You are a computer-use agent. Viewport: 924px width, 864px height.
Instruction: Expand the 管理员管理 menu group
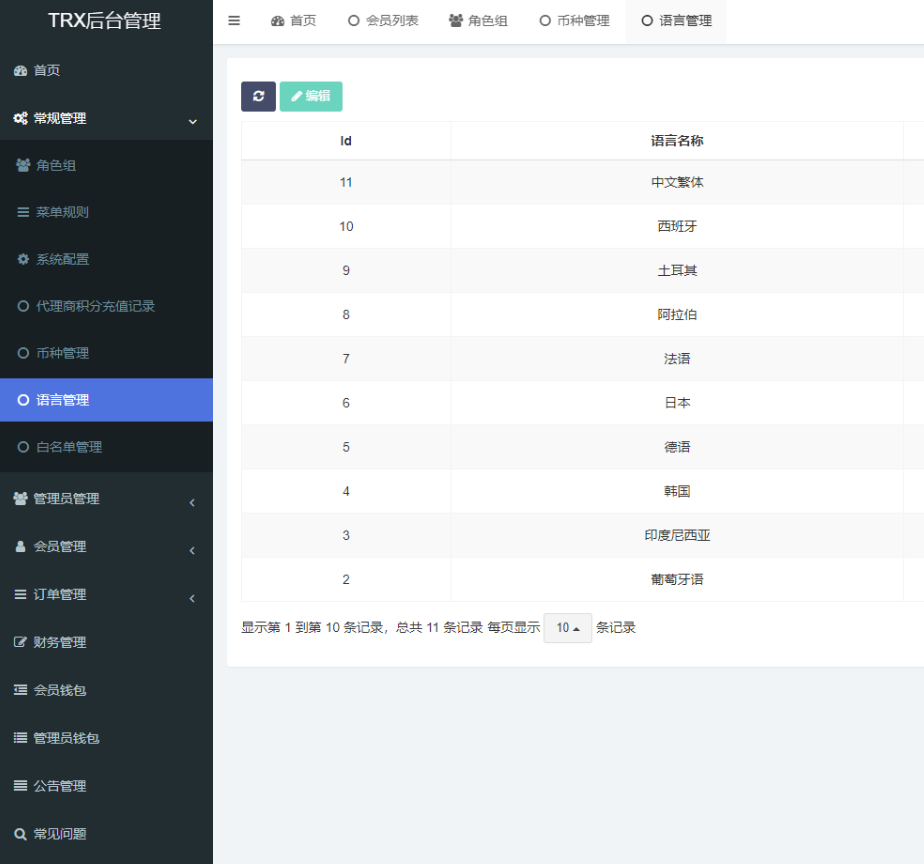[x=106, y=499]
